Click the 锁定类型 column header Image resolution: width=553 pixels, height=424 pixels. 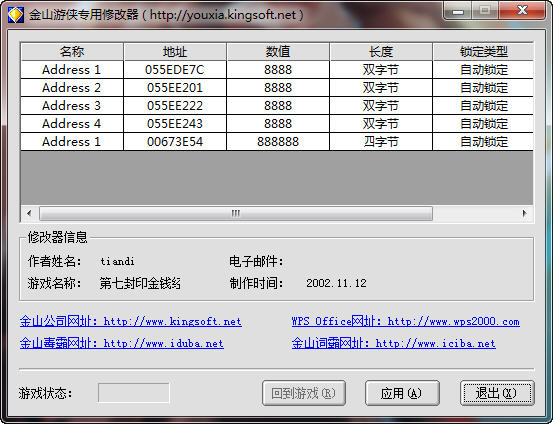(483, 52)
